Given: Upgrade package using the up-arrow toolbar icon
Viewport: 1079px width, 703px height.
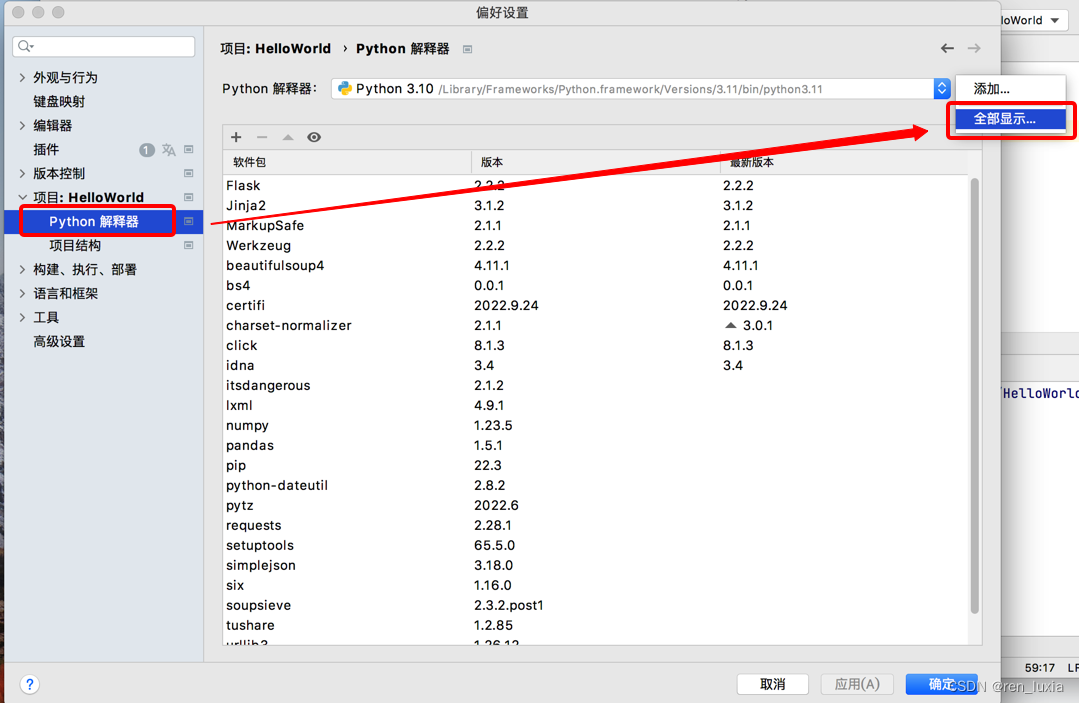Looking at the screenshot, I should pyautogui.click(x=288, y=137).
